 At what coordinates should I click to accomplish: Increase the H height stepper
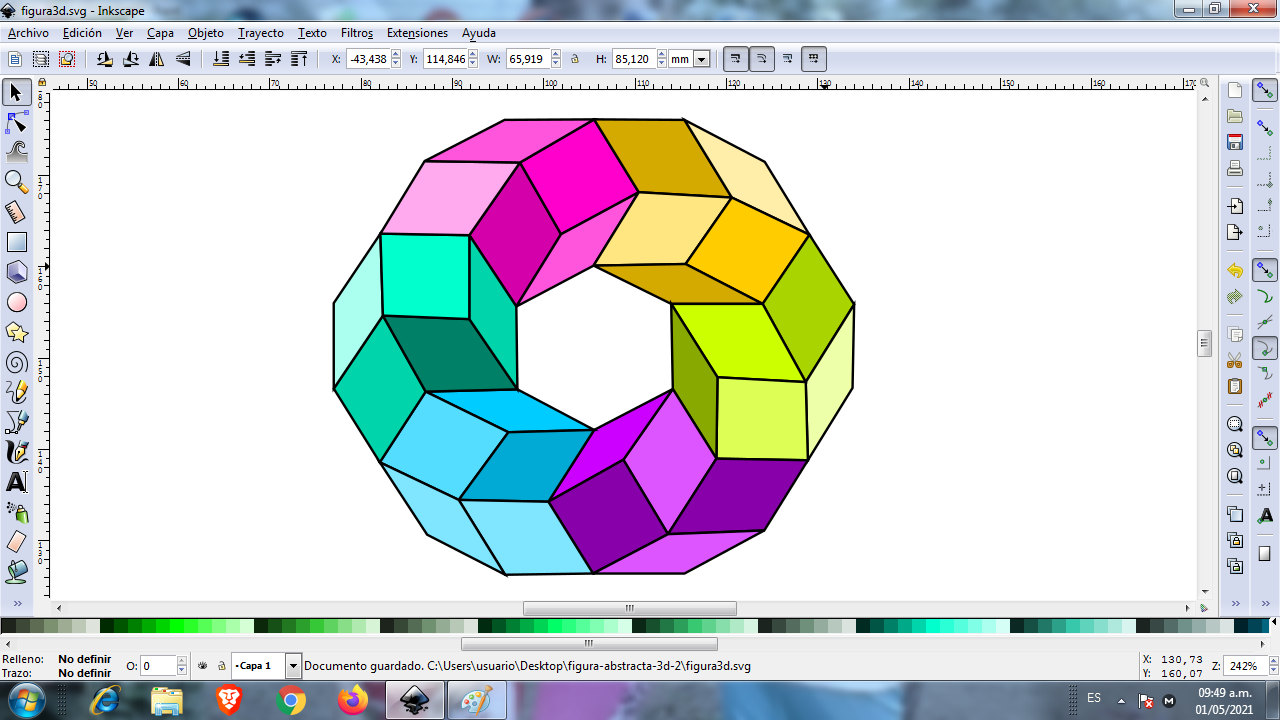tap(661, 55)
